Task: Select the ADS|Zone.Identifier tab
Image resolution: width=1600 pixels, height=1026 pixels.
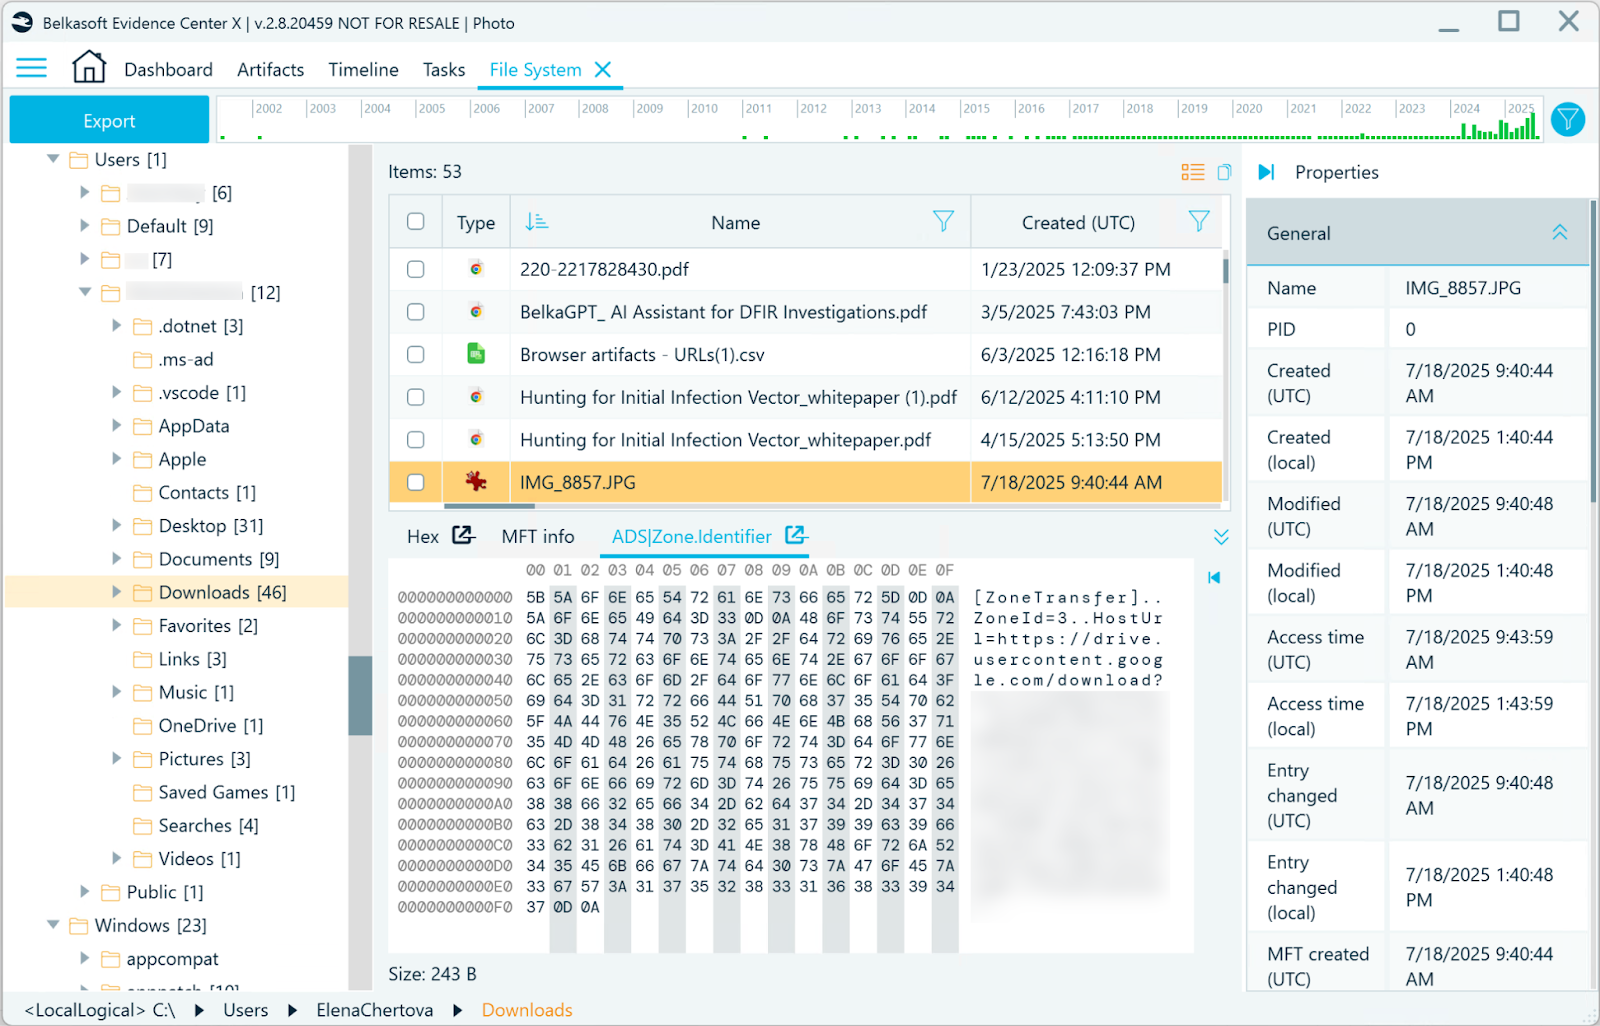Action: pyautogui.click(x=692, y=537)
